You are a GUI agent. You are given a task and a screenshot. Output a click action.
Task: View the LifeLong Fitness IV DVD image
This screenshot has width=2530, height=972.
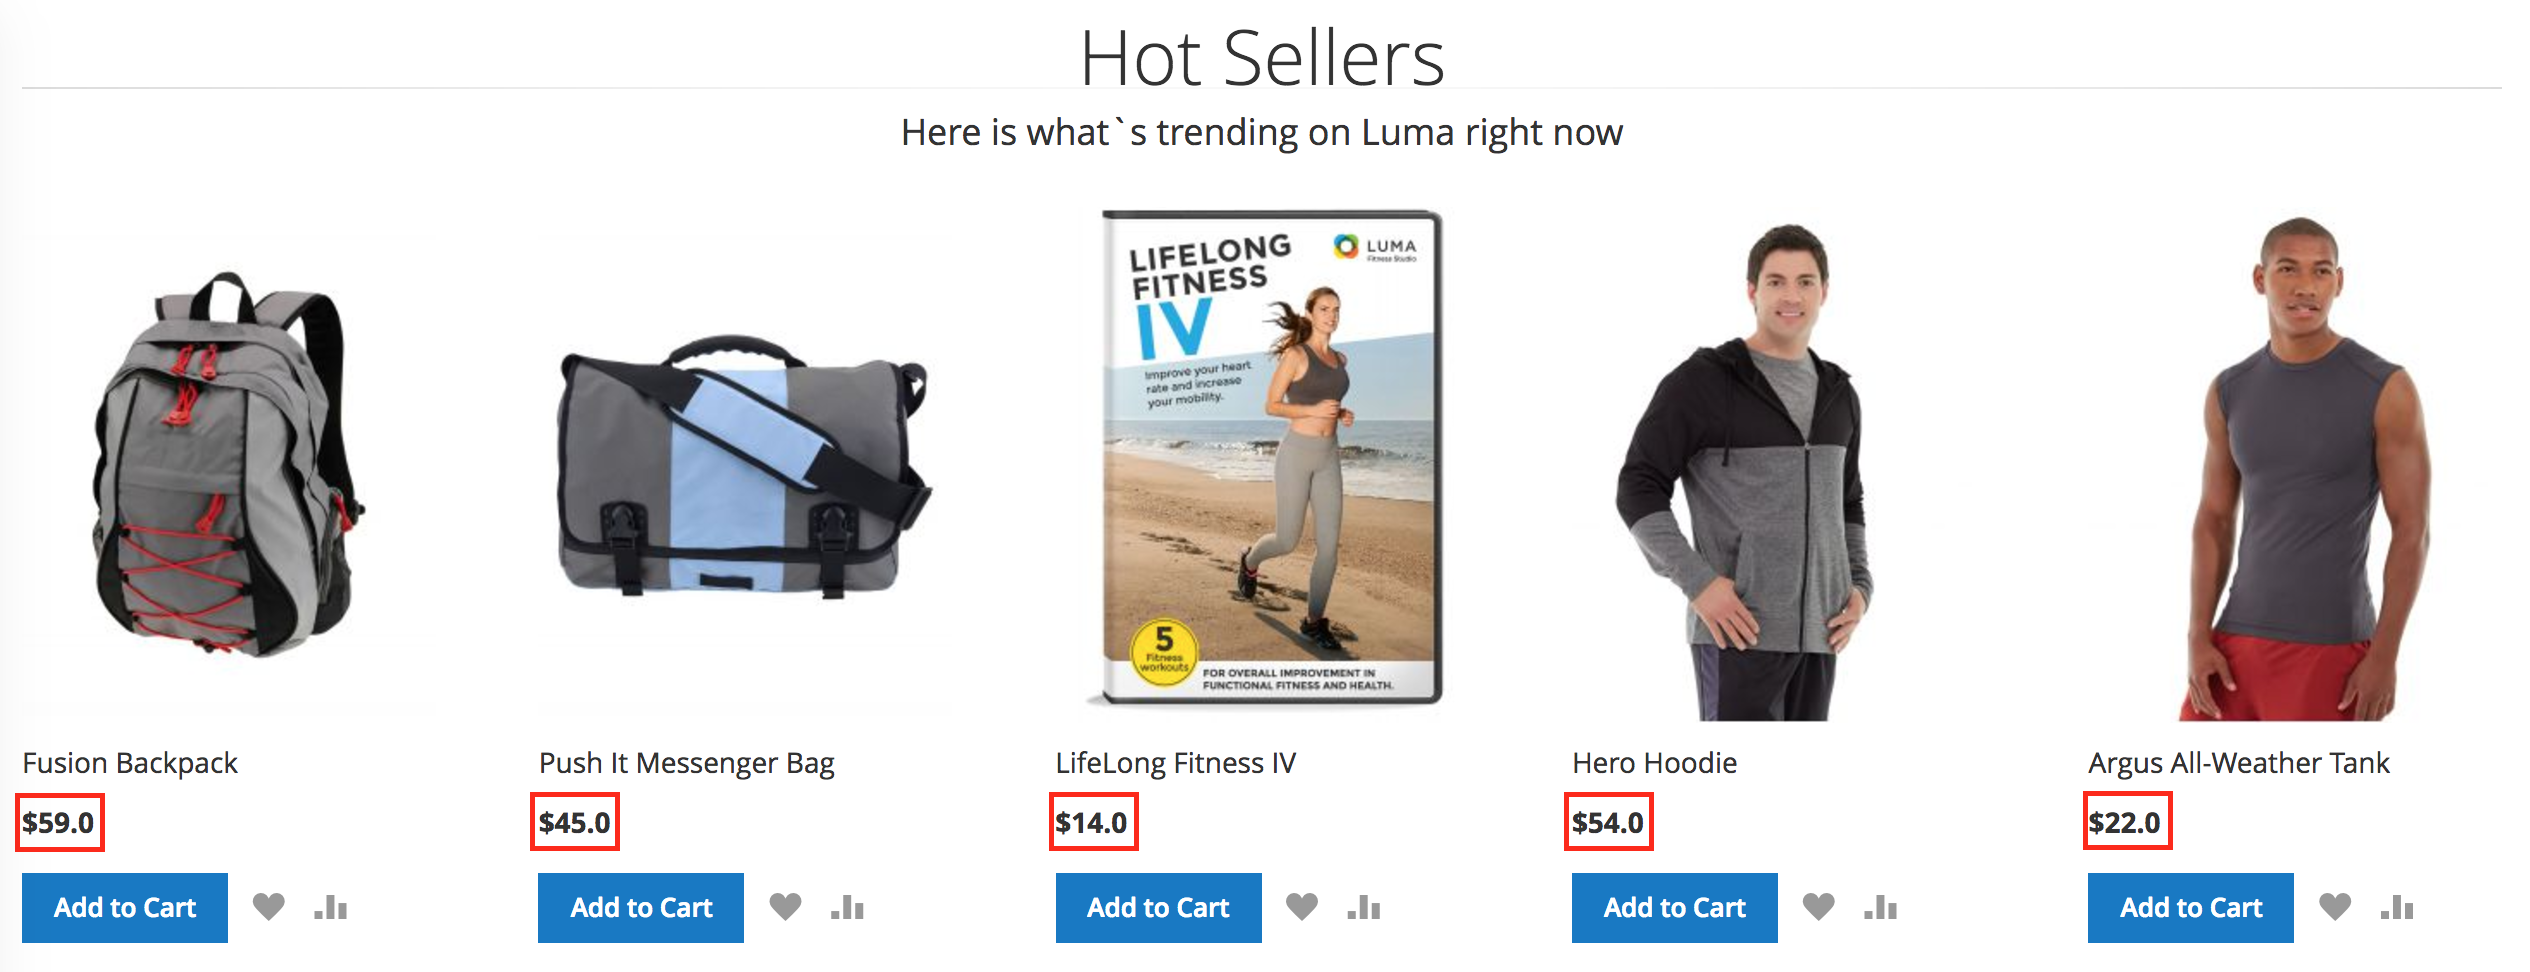1265,458
